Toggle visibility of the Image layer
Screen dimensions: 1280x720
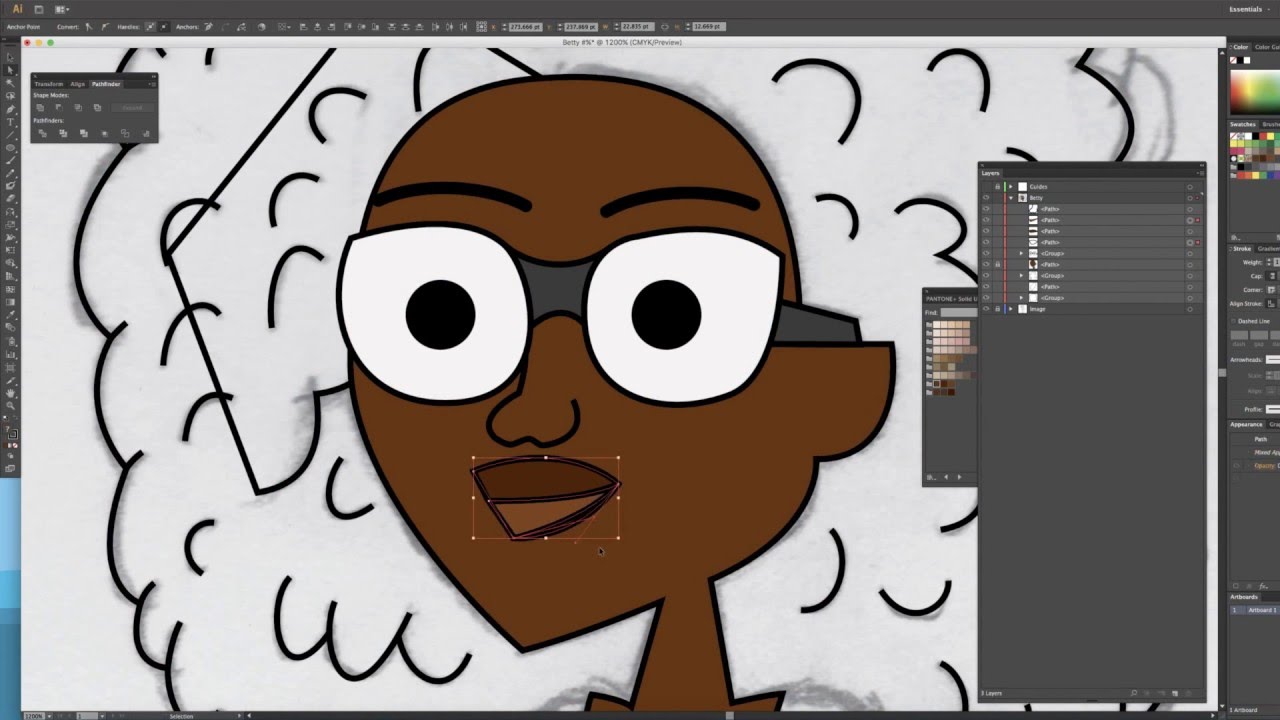click(x=986, y=309)
